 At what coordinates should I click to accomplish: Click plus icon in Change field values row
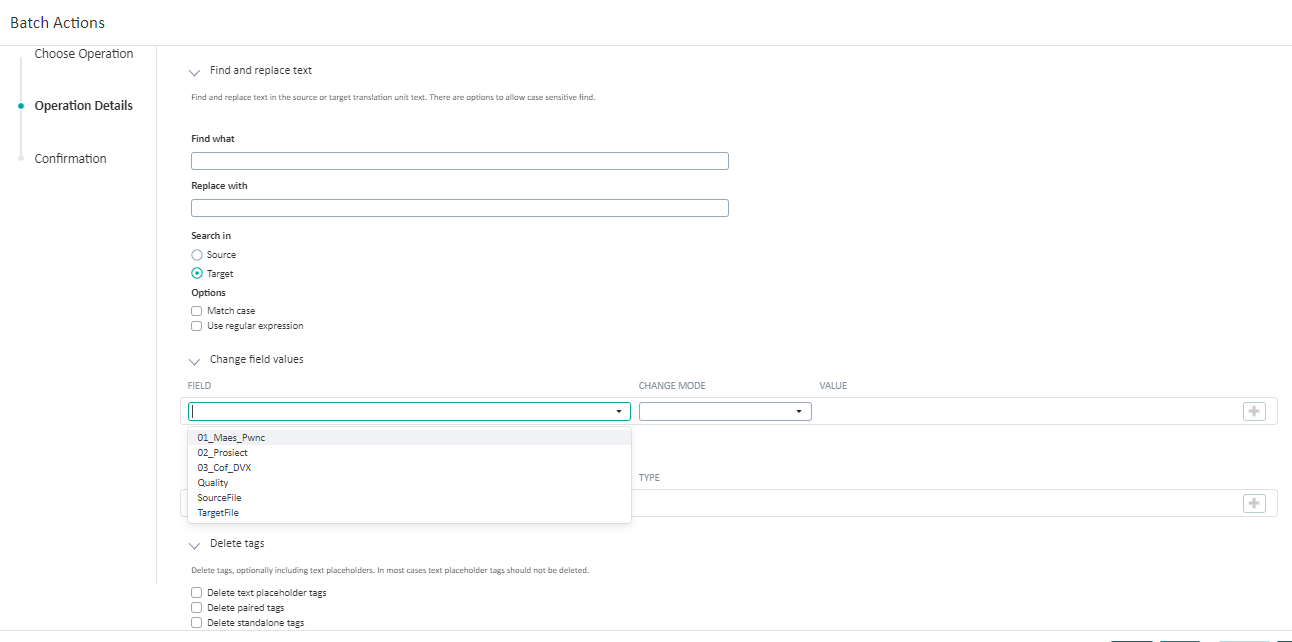[1254, 411]
